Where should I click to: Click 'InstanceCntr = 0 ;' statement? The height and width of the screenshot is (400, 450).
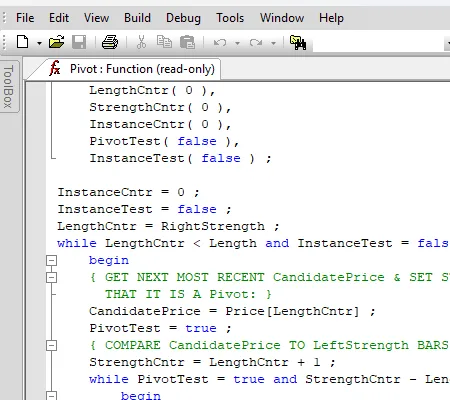129,192
